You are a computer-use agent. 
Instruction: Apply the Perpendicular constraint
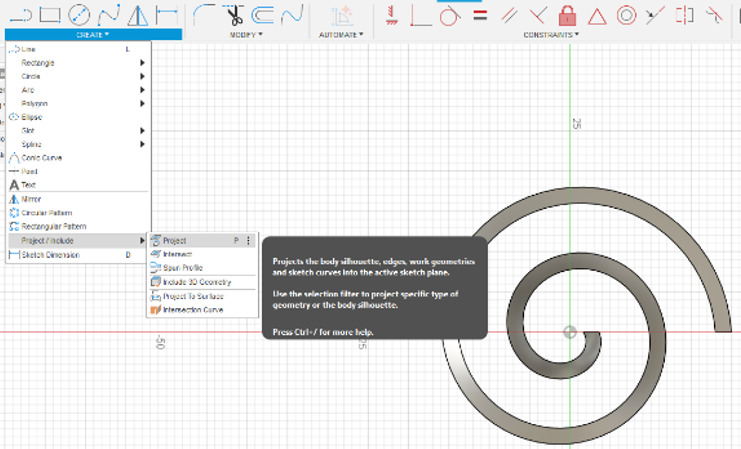[538, 16]
